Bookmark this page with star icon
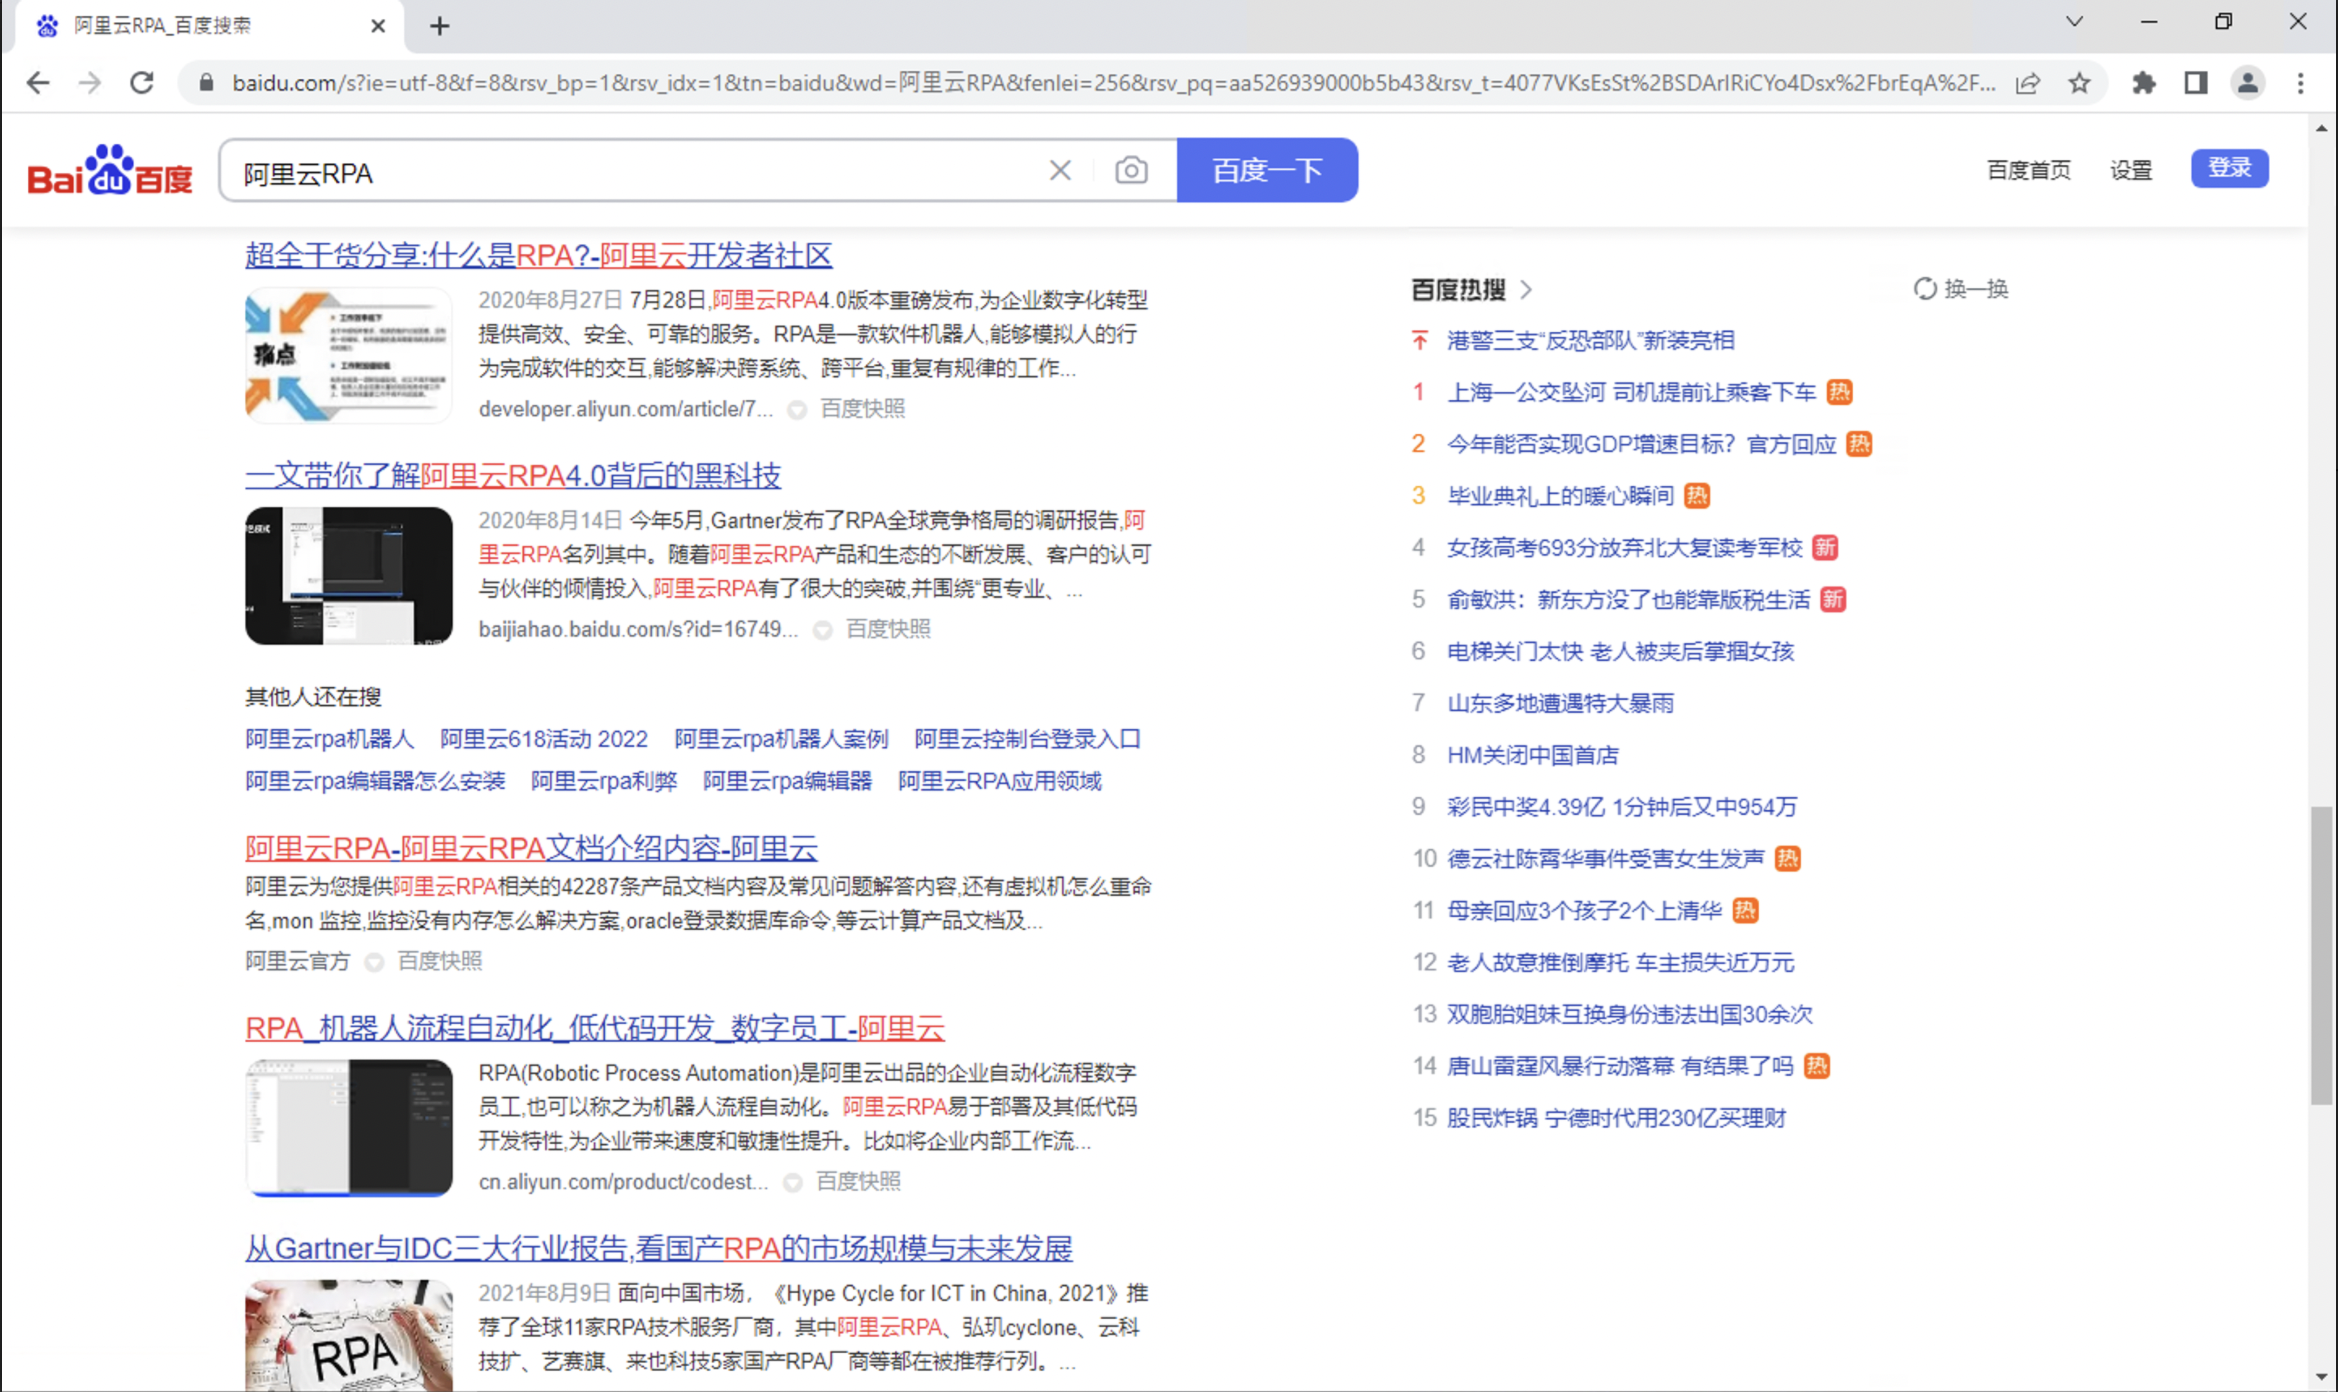The height and width of the screenshot is (1392, 2338). click(x=2080, y=83)
